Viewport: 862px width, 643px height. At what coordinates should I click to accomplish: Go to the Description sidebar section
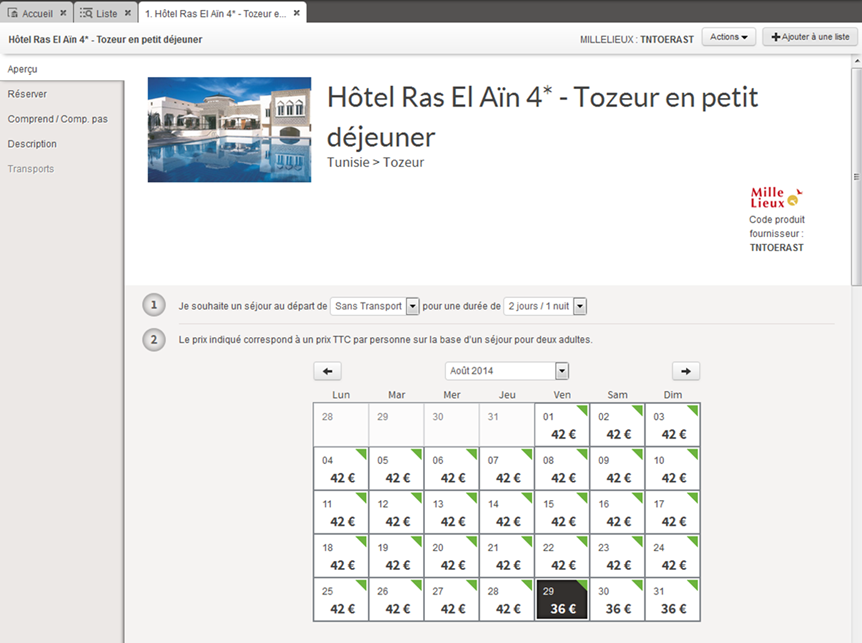point(32,144)
